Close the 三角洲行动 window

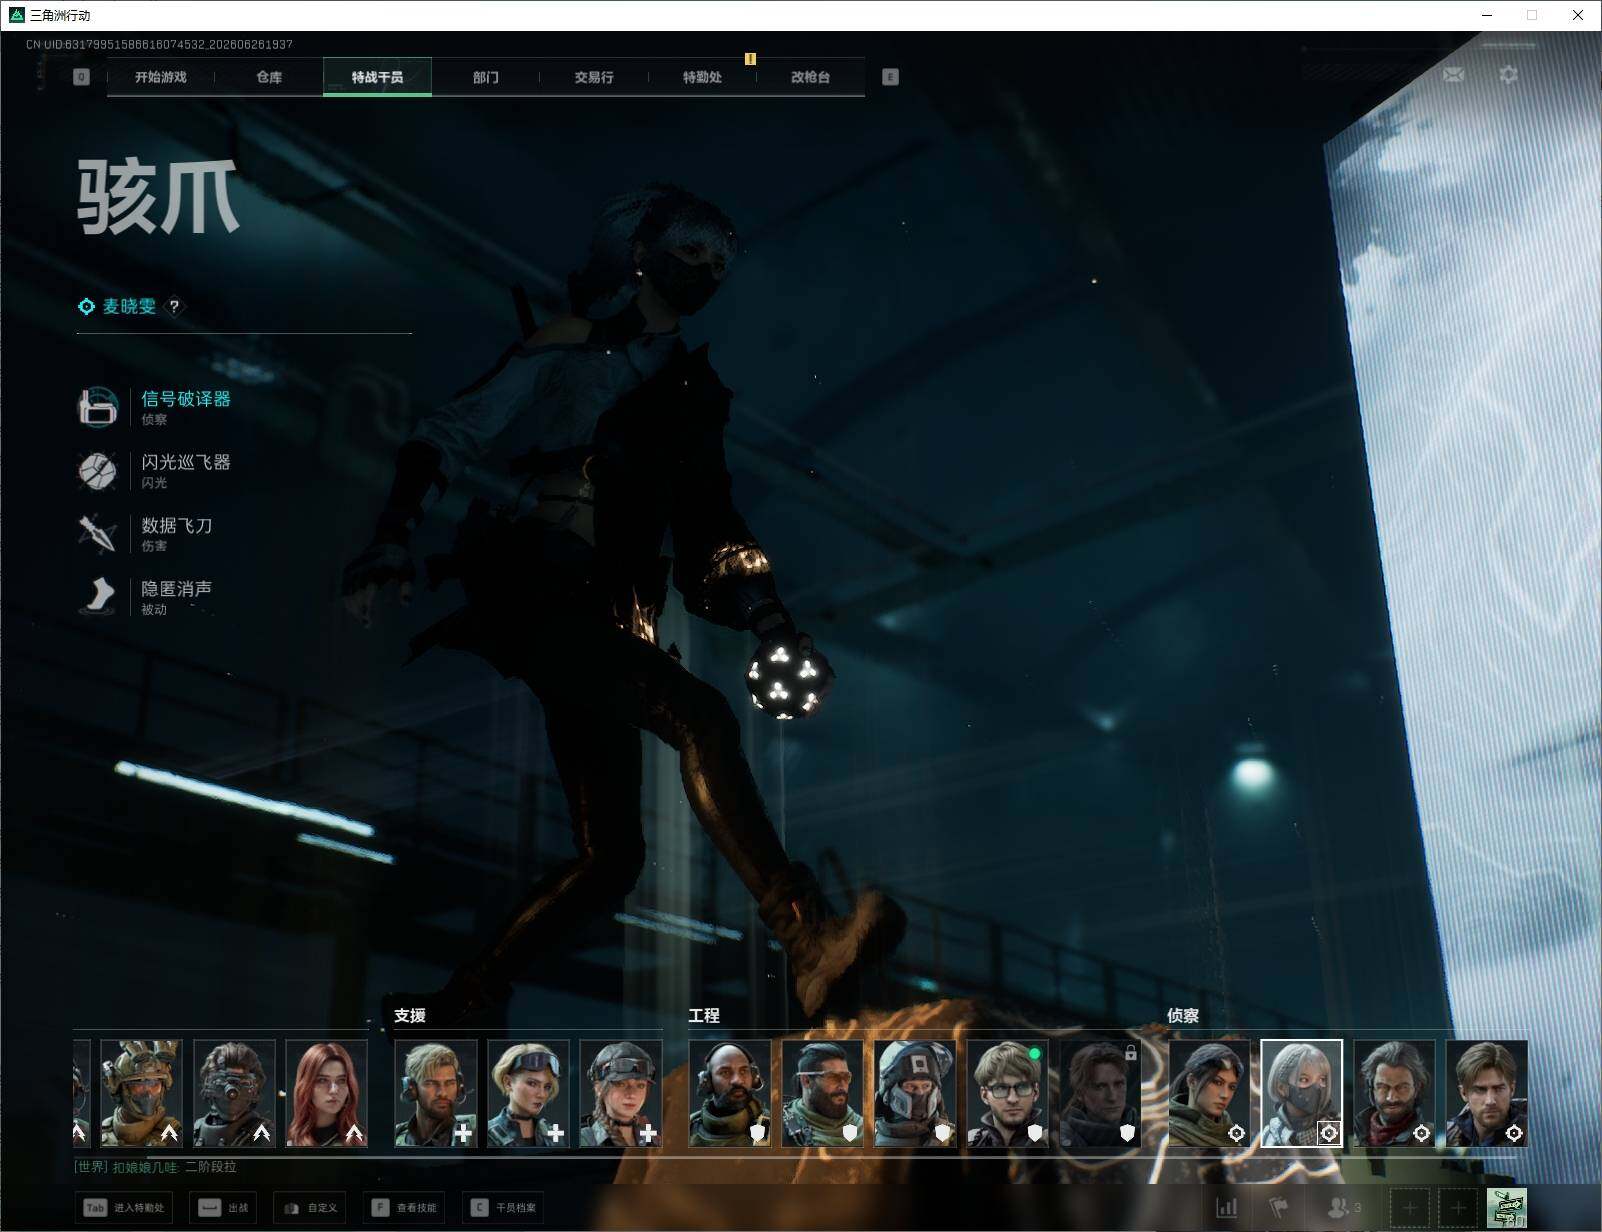[1578, 15]
